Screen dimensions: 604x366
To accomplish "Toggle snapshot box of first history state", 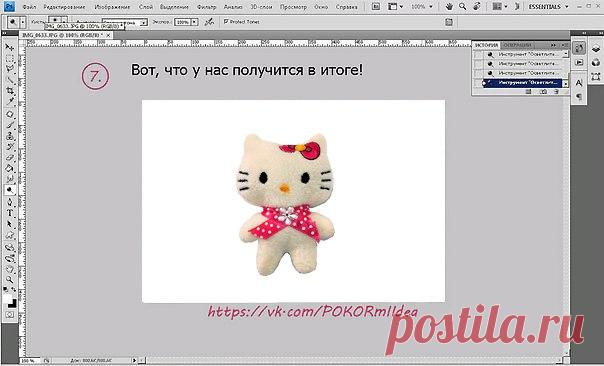I will [x=478, y=55].
